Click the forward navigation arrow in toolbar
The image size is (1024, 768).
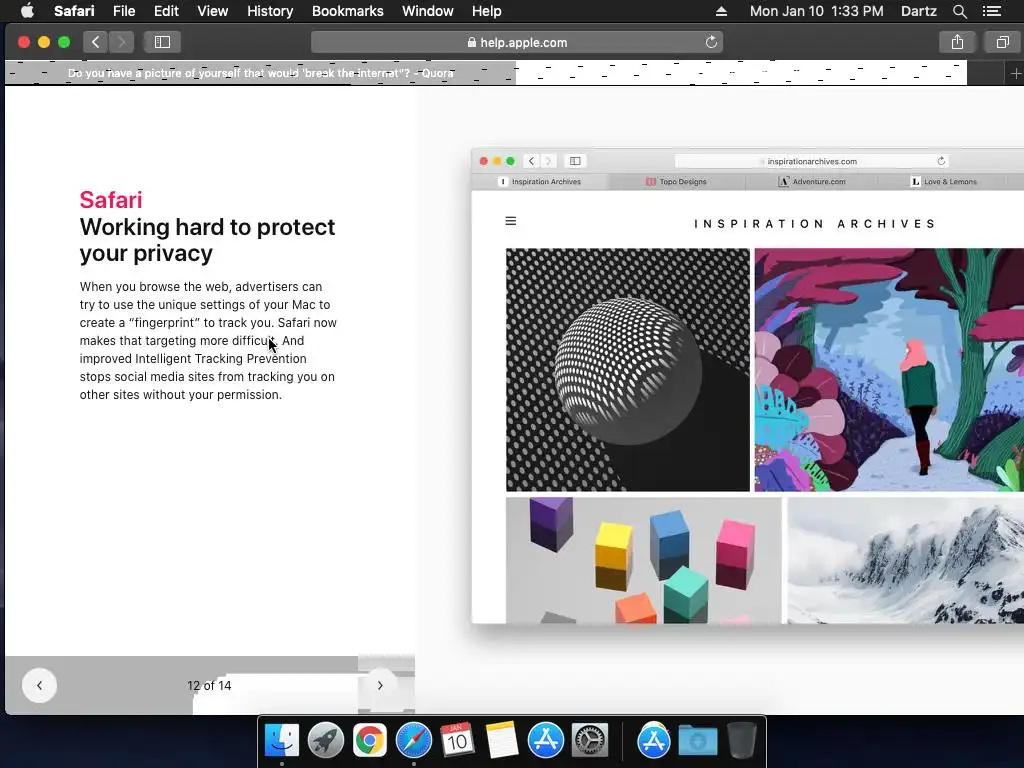(x=121, y=42)
